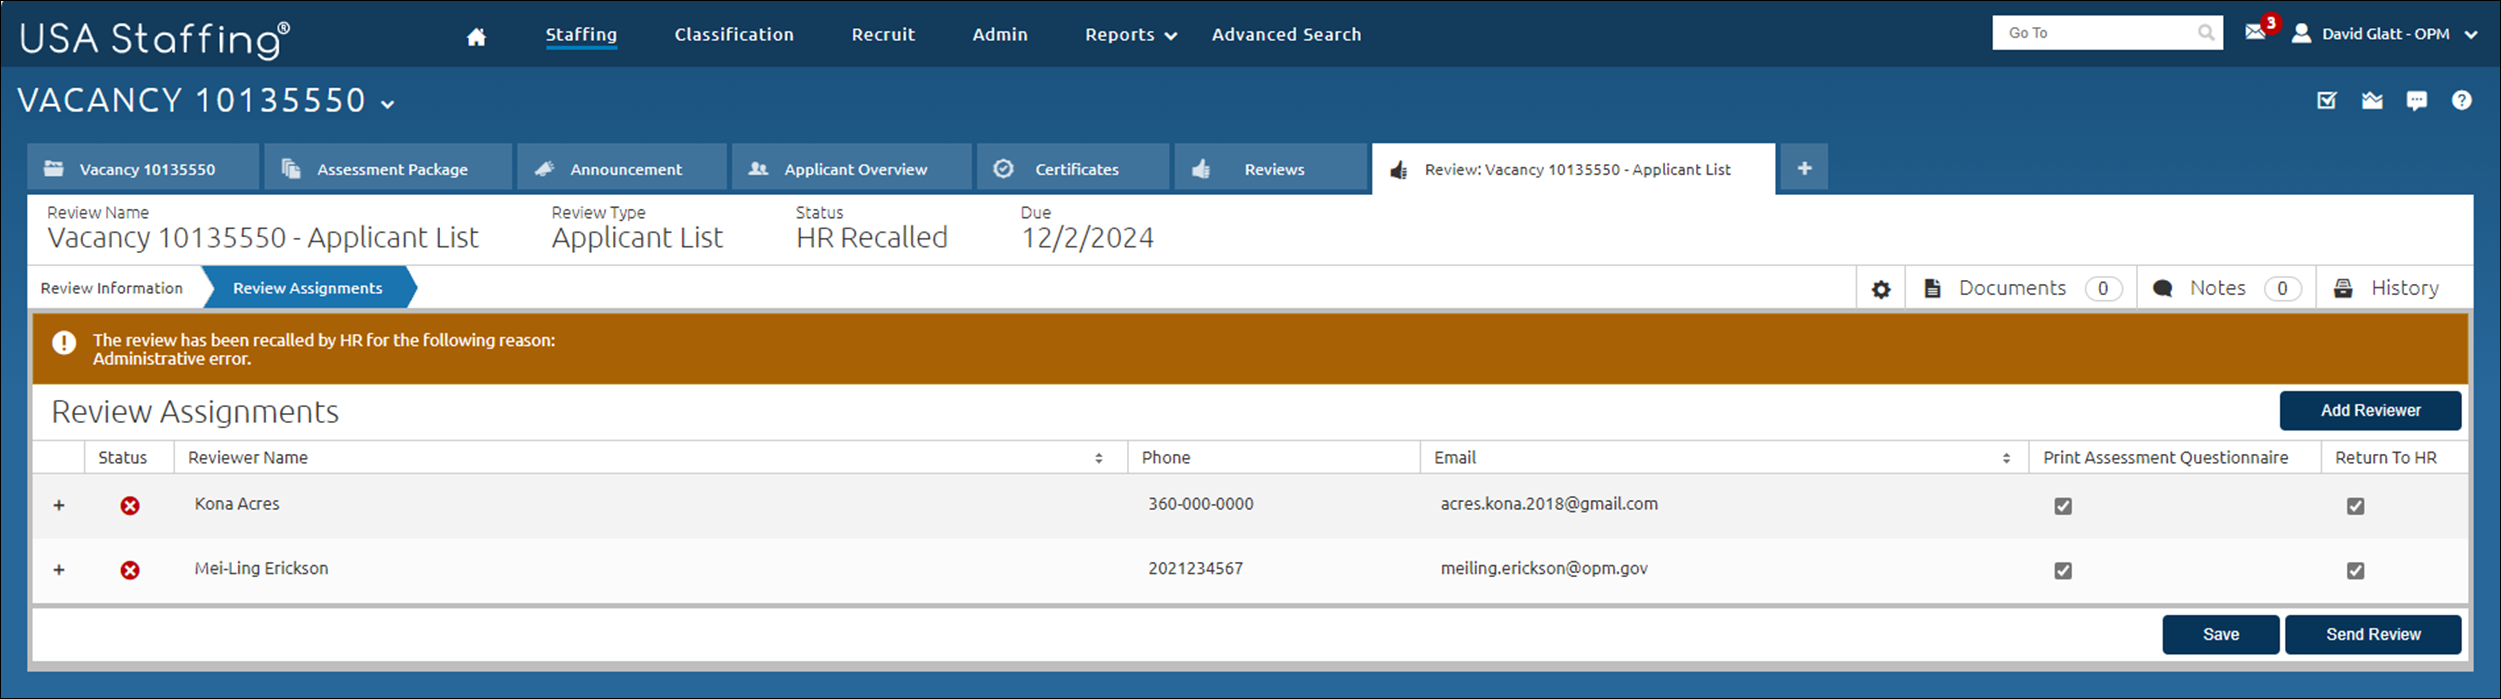The image size is (2501, 699).
Task: Click email acres.kona.2018@gmail.com
Action: [x=1549, y=504]
